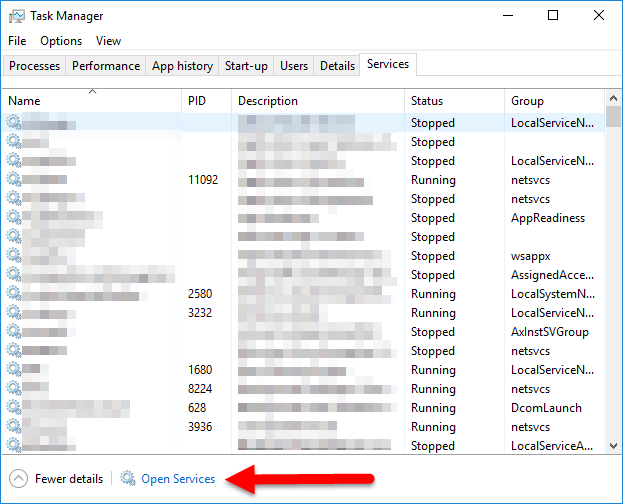Screen dimensions: 623x504
Task: Close the Task Manager window
Action: [599, 16]
